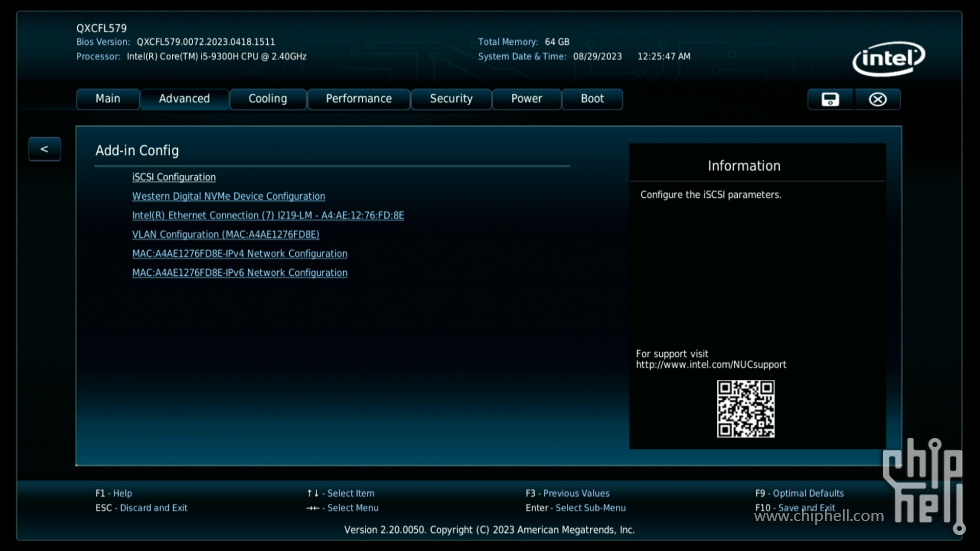The height and width of the screenshot is (551, 980).
Task: Click the Processor i5-9300H text
Action: 216,56
